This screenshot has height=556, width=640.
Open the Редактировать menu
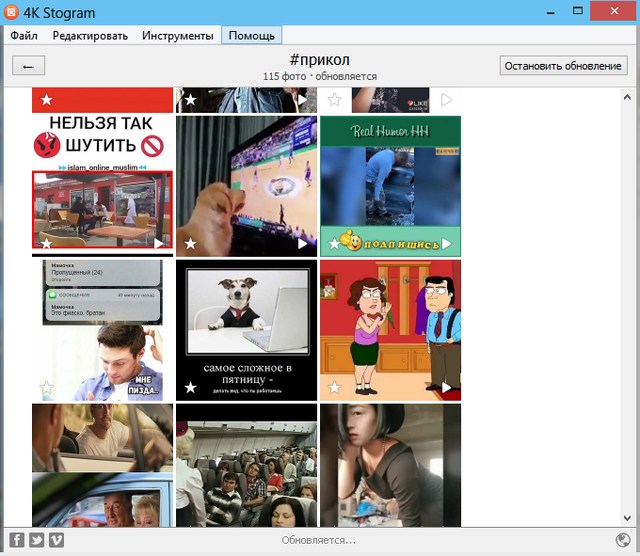tap(90, 36)
